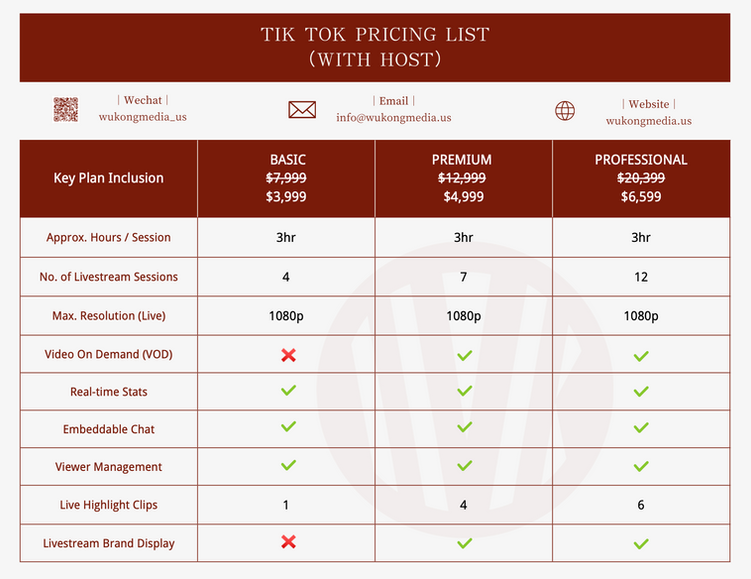751x579 pixels.
Task: Click the Max. Resolution (Live) row label
Action: pyautogui.click(x=108, y=316)
